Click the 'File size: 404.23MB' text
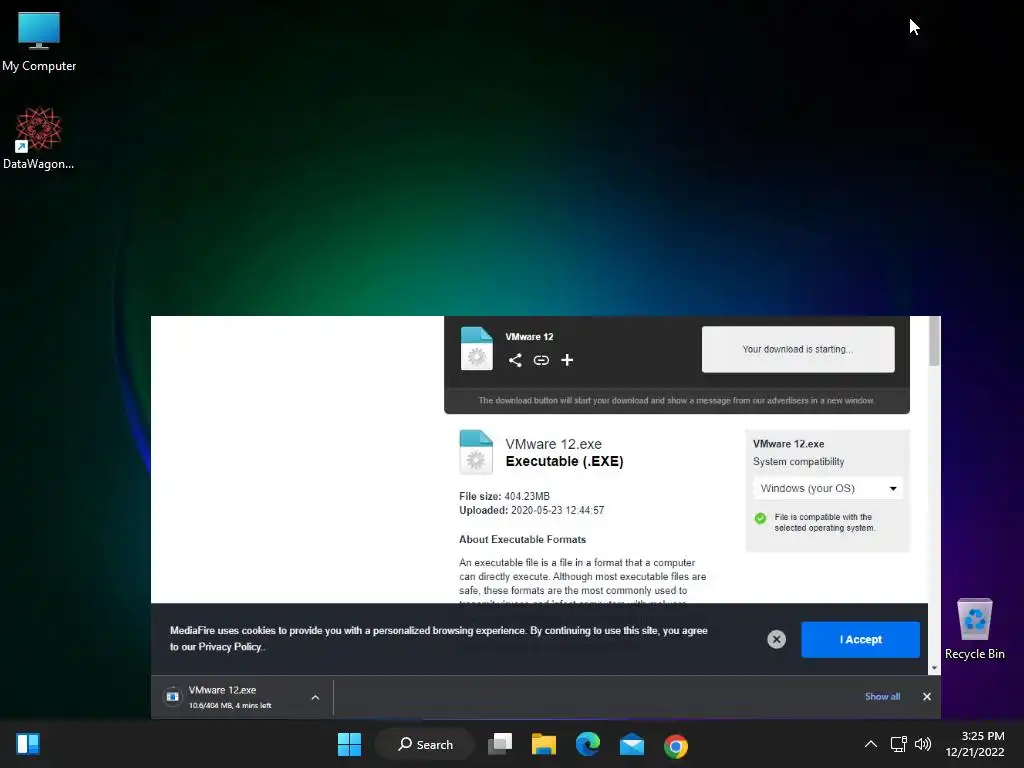The width and height of the screenshot is (1024, 768). coord(504,496)
